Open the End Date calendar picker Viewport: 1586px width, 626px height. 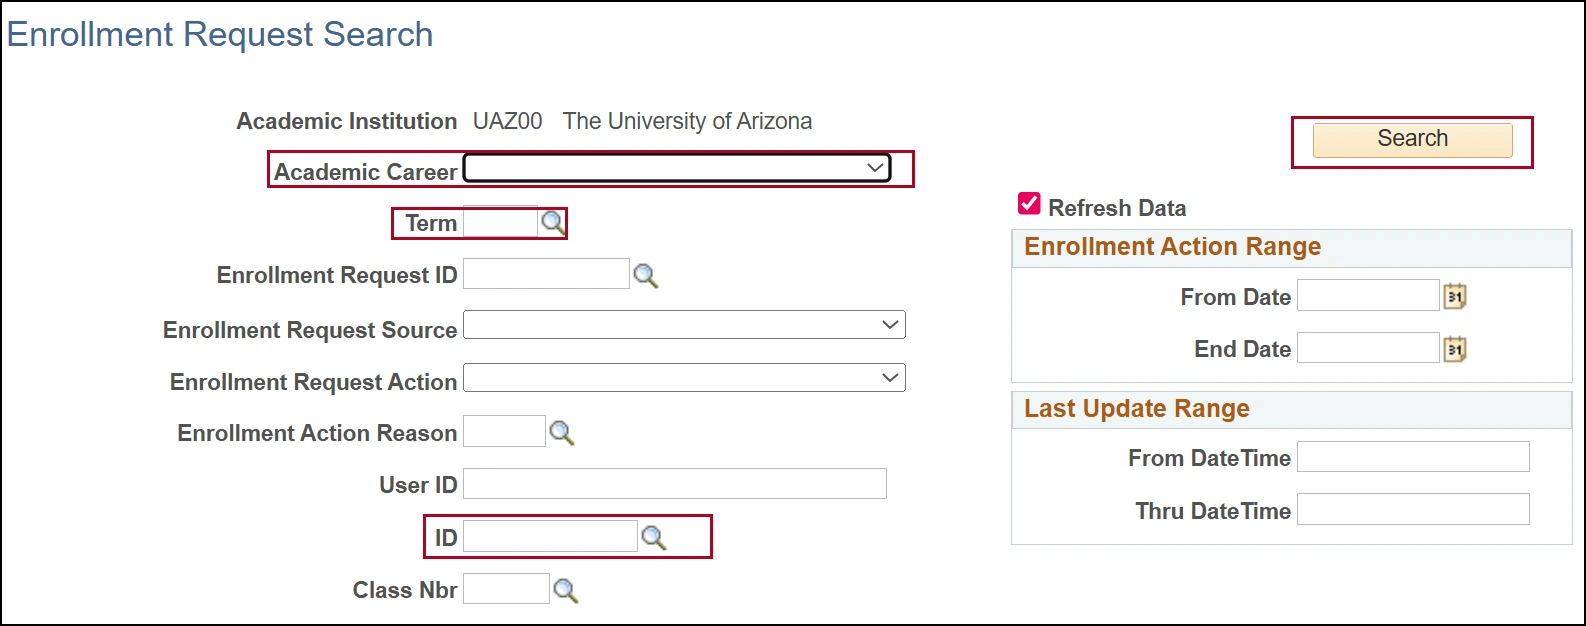pyautogui.click(x=1455, y=349)
